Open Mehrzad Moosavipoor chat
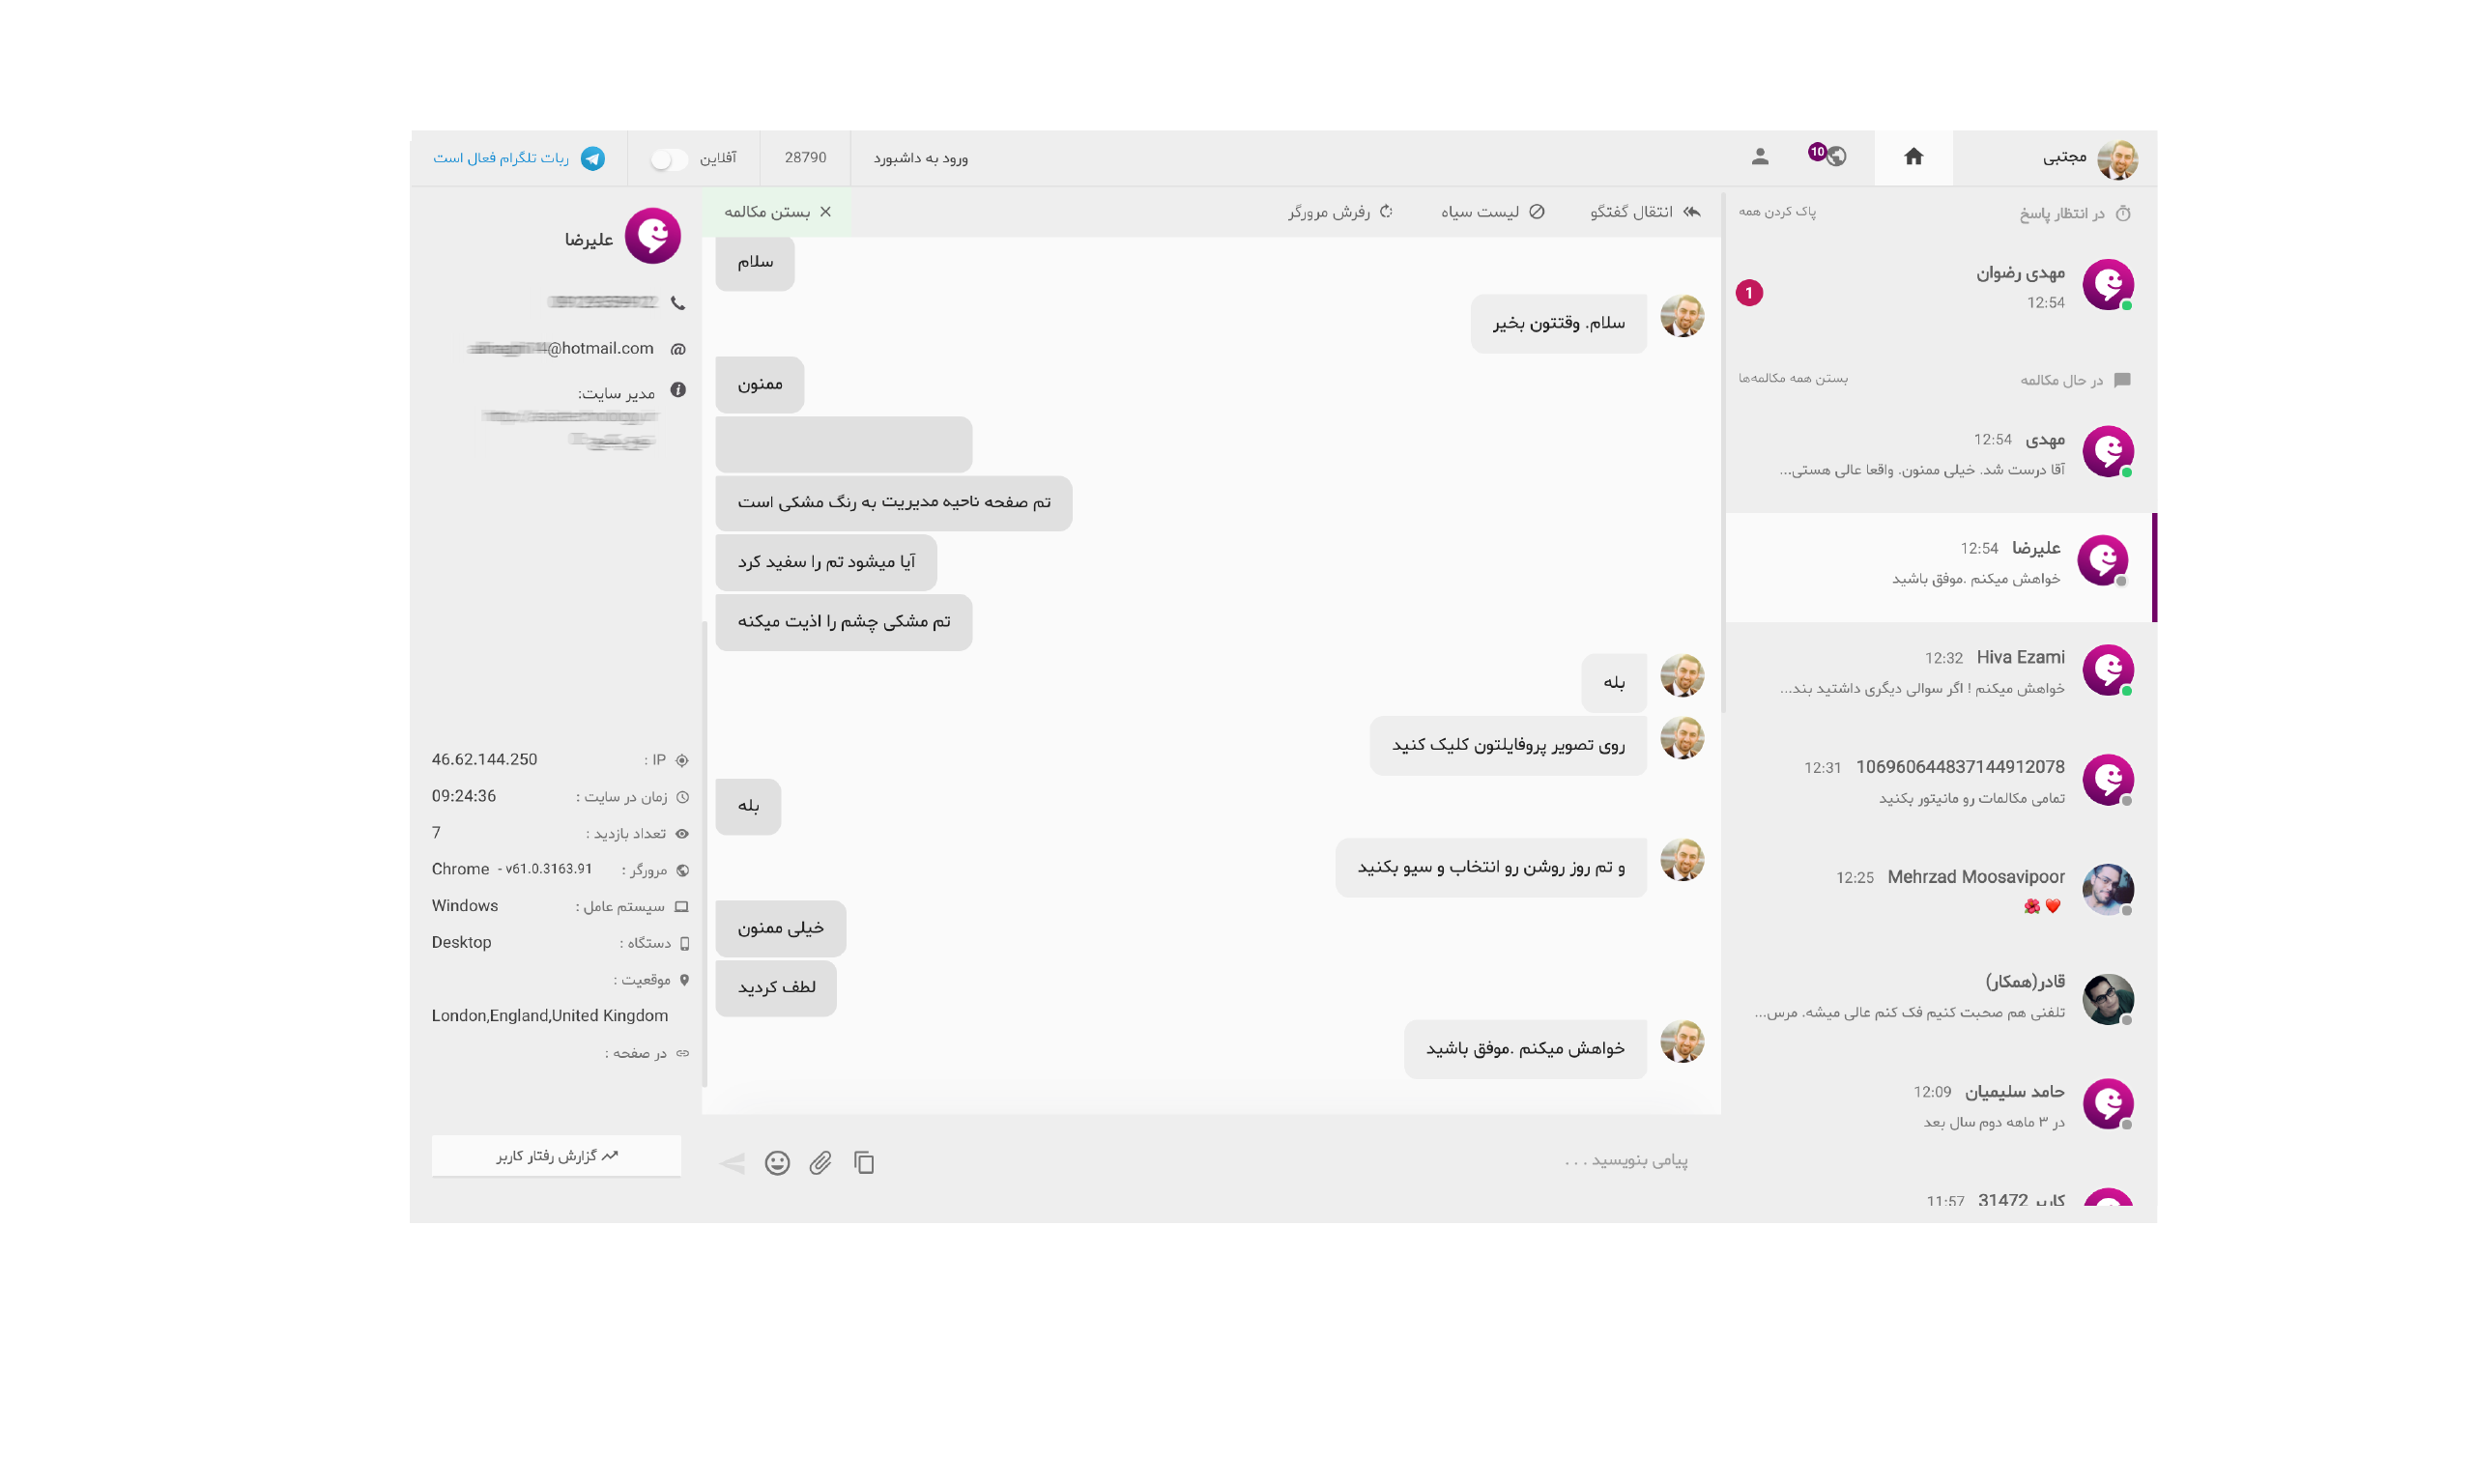 tap(1938, 889)
